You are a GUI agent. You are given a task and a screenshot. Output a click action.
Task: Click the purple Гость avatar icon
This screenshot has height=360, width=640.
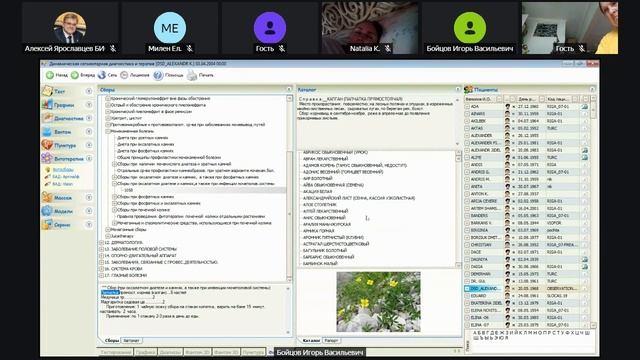270,28
